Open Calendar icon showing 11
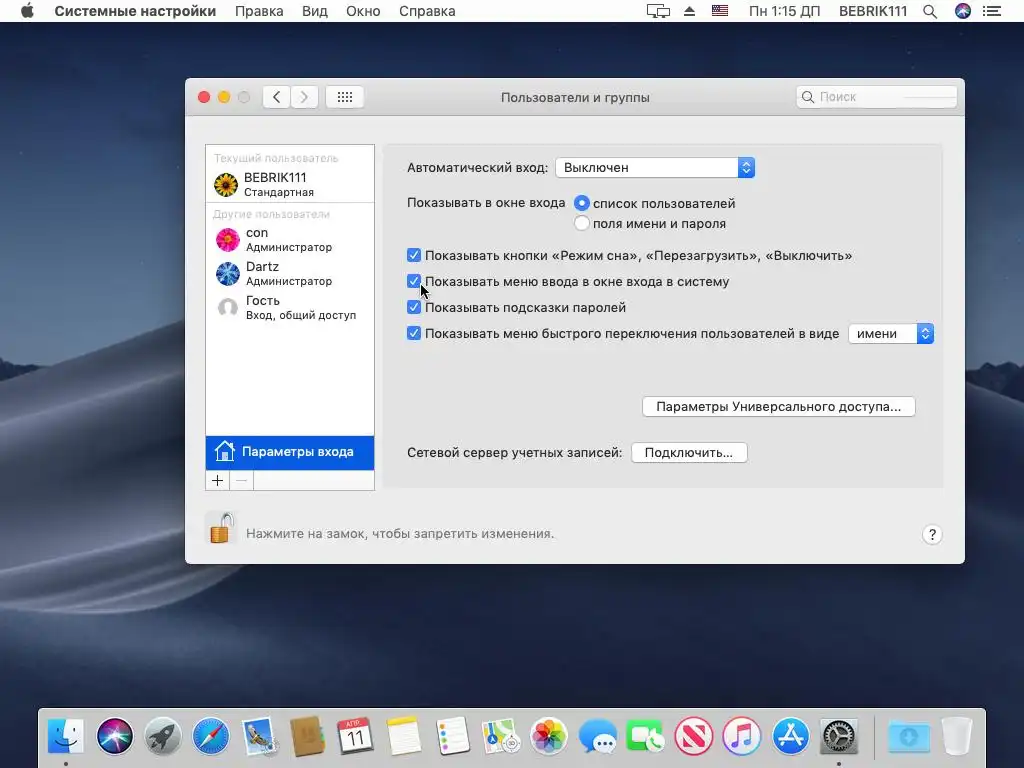Viewport: 1024px width, 768px height. tap(355, 736)
